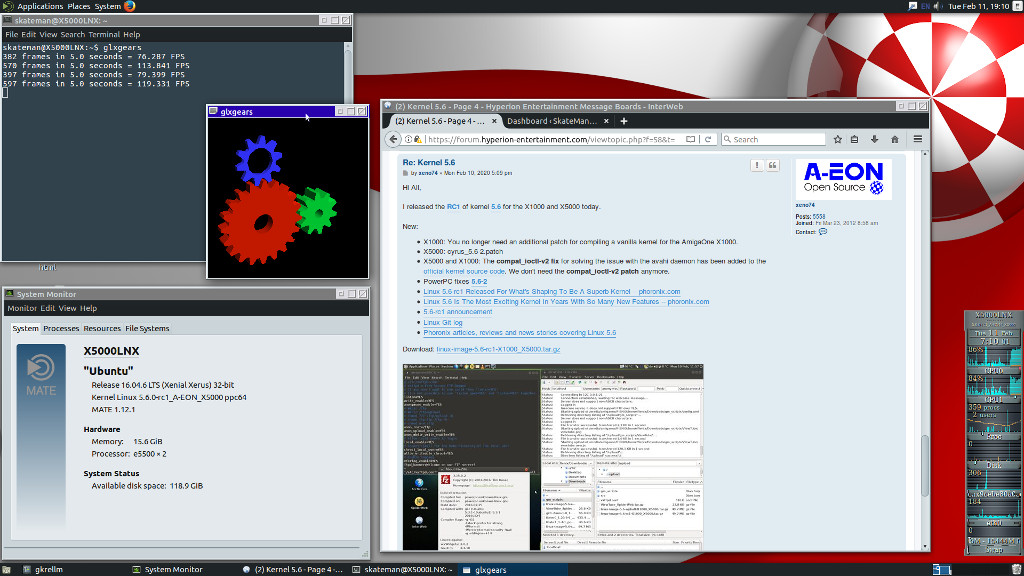Open Phoronix articles covering Linux 5.6 link
This screenshot has height=576, width=1024.
tap(519, 332)
